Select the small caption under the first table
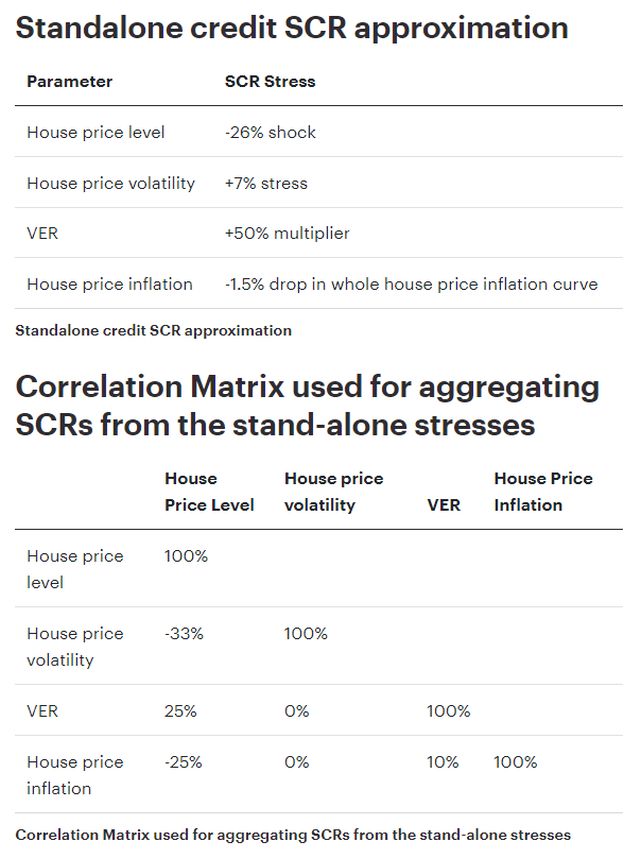The height and width of the screenshot is (859, 624). [x=154, y=330]
